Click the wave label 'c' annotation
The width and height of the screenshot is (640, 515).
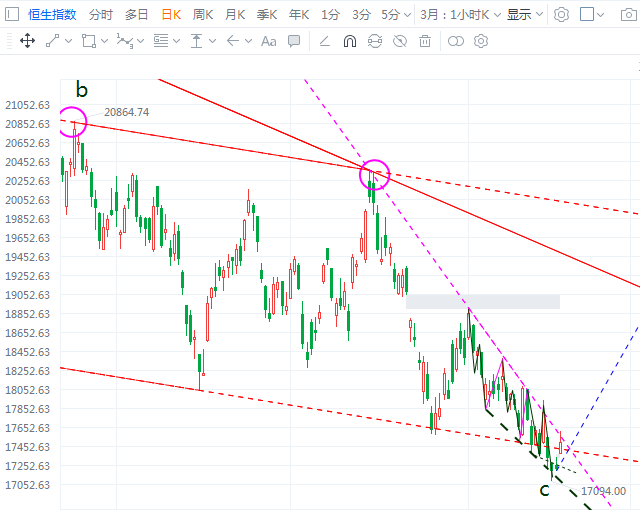(x=544, y=490)
